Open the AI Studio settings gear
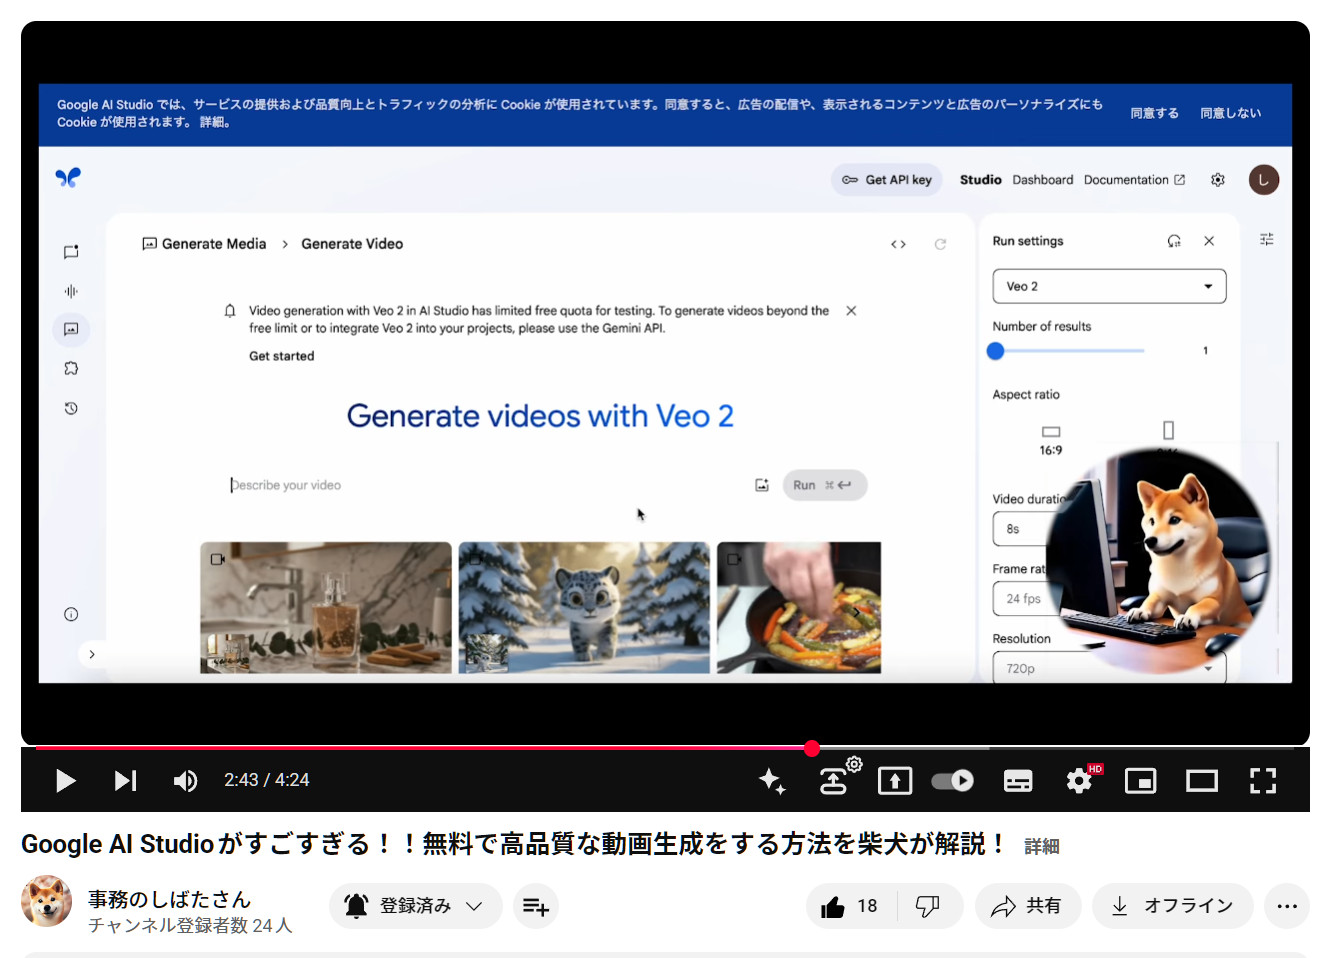1326x958 pixels. click(1217, 180)
